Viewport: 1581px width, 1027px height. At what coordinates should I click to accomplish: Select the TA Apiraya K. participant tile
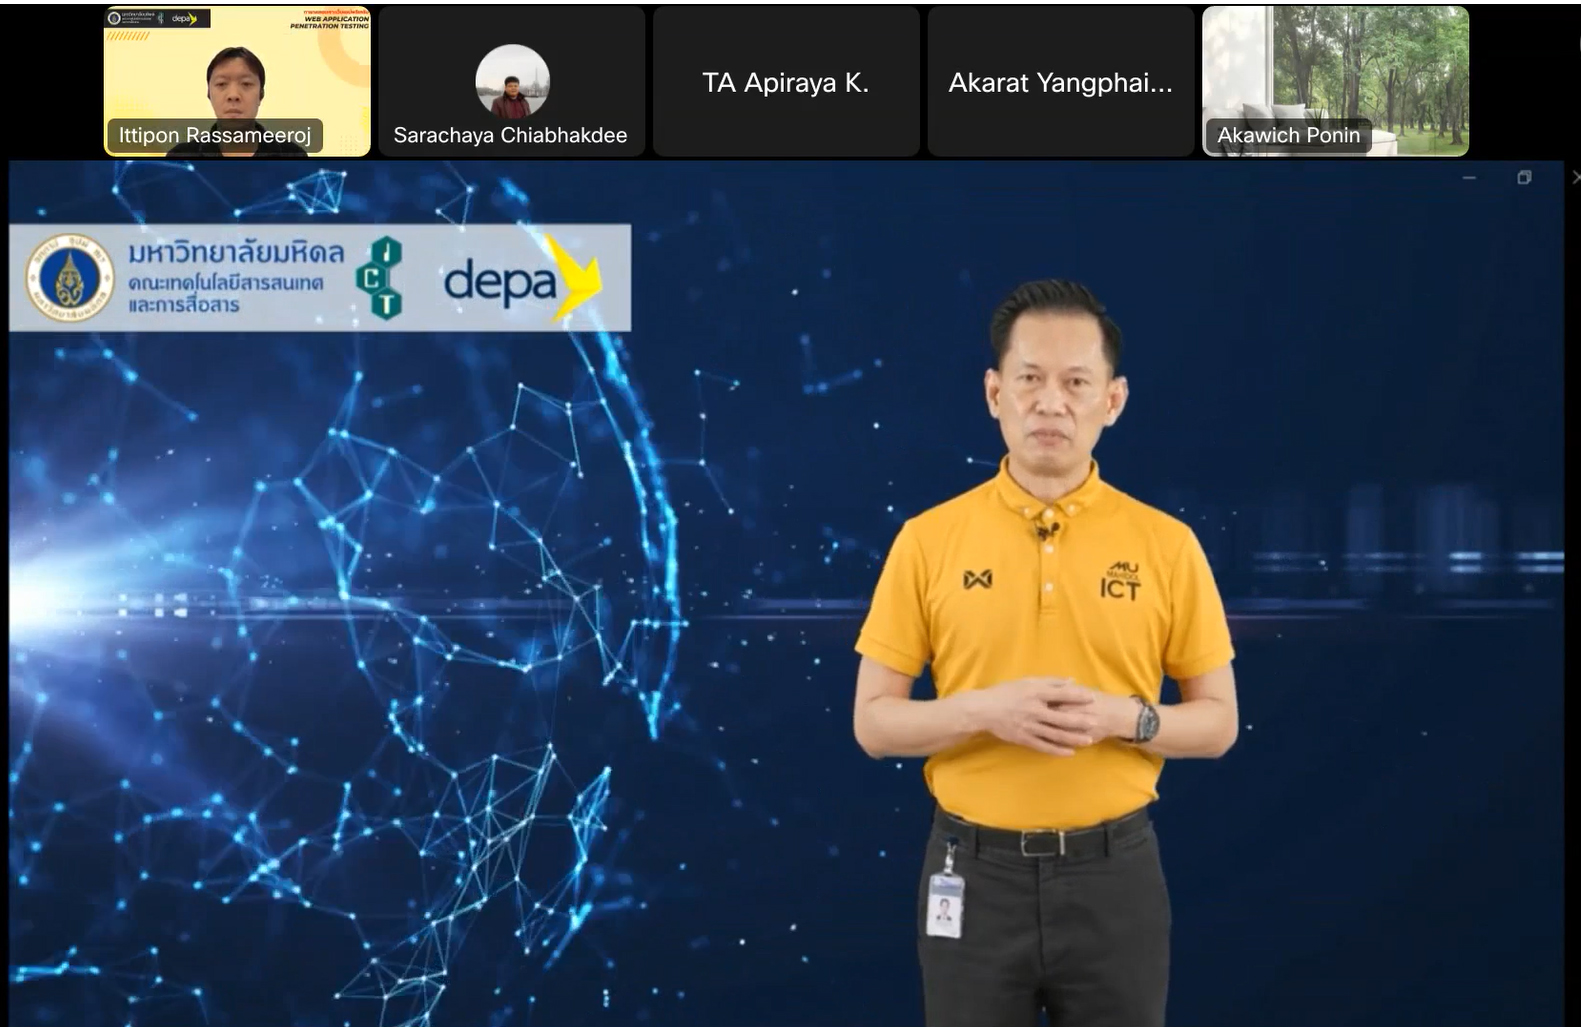click(x=785, y=82)
